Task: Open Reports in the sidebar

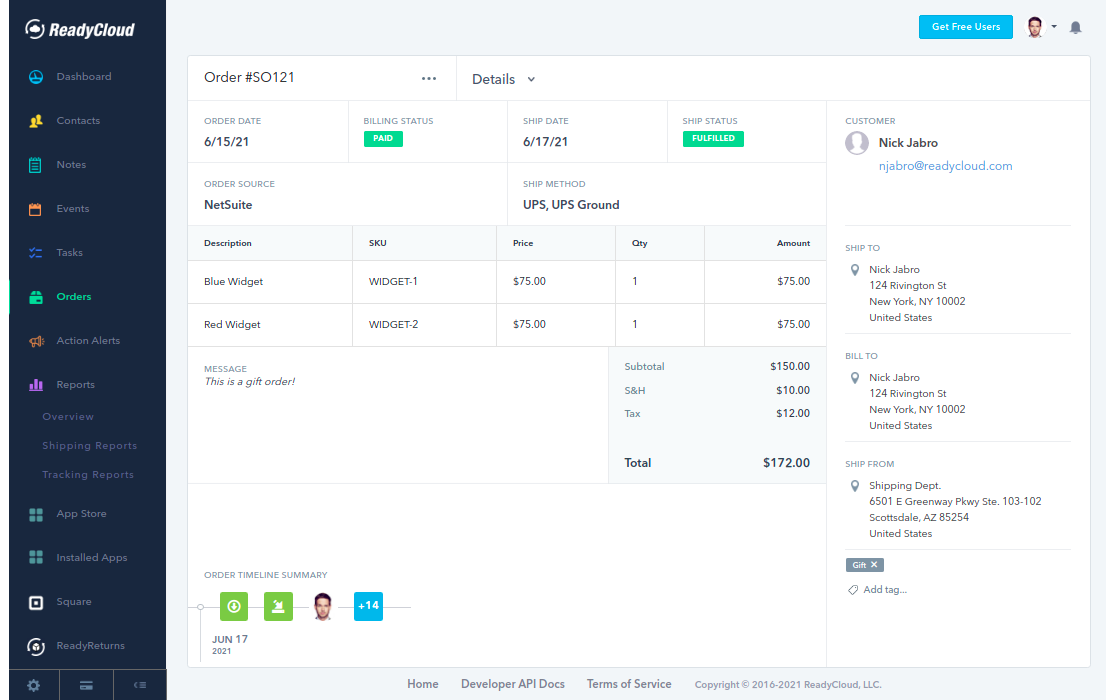Action: (x=75, y=385)
